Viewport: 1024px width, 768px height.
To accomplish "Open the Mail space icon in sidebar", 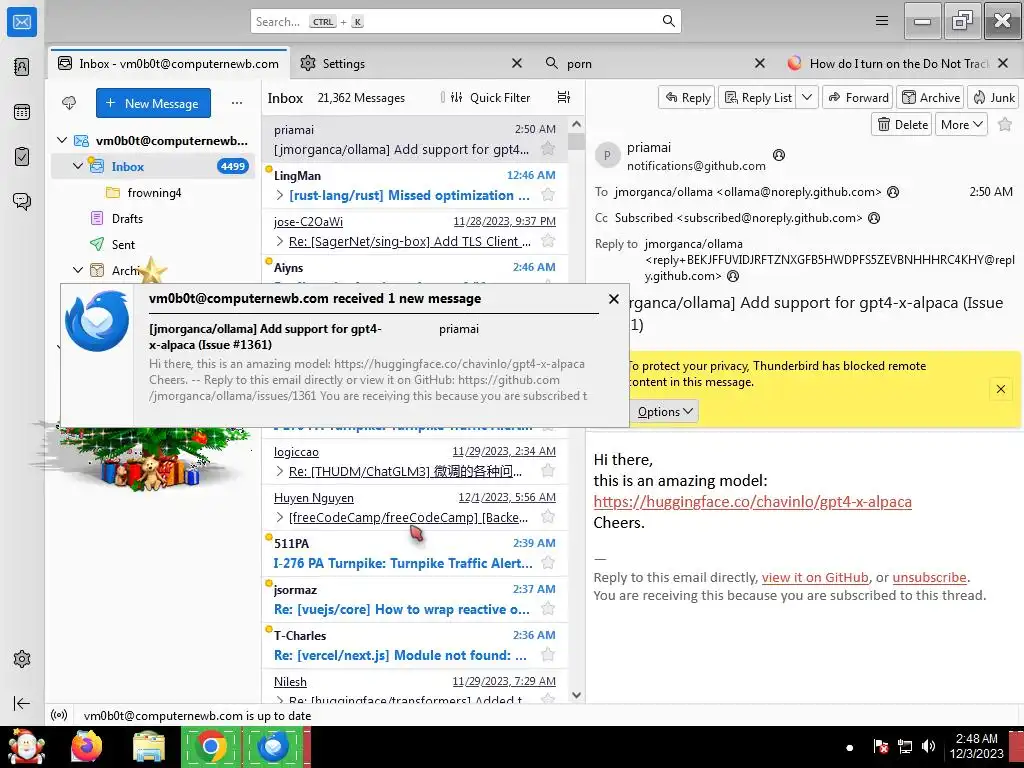I will pyautogui.click(x=22, y=22).
